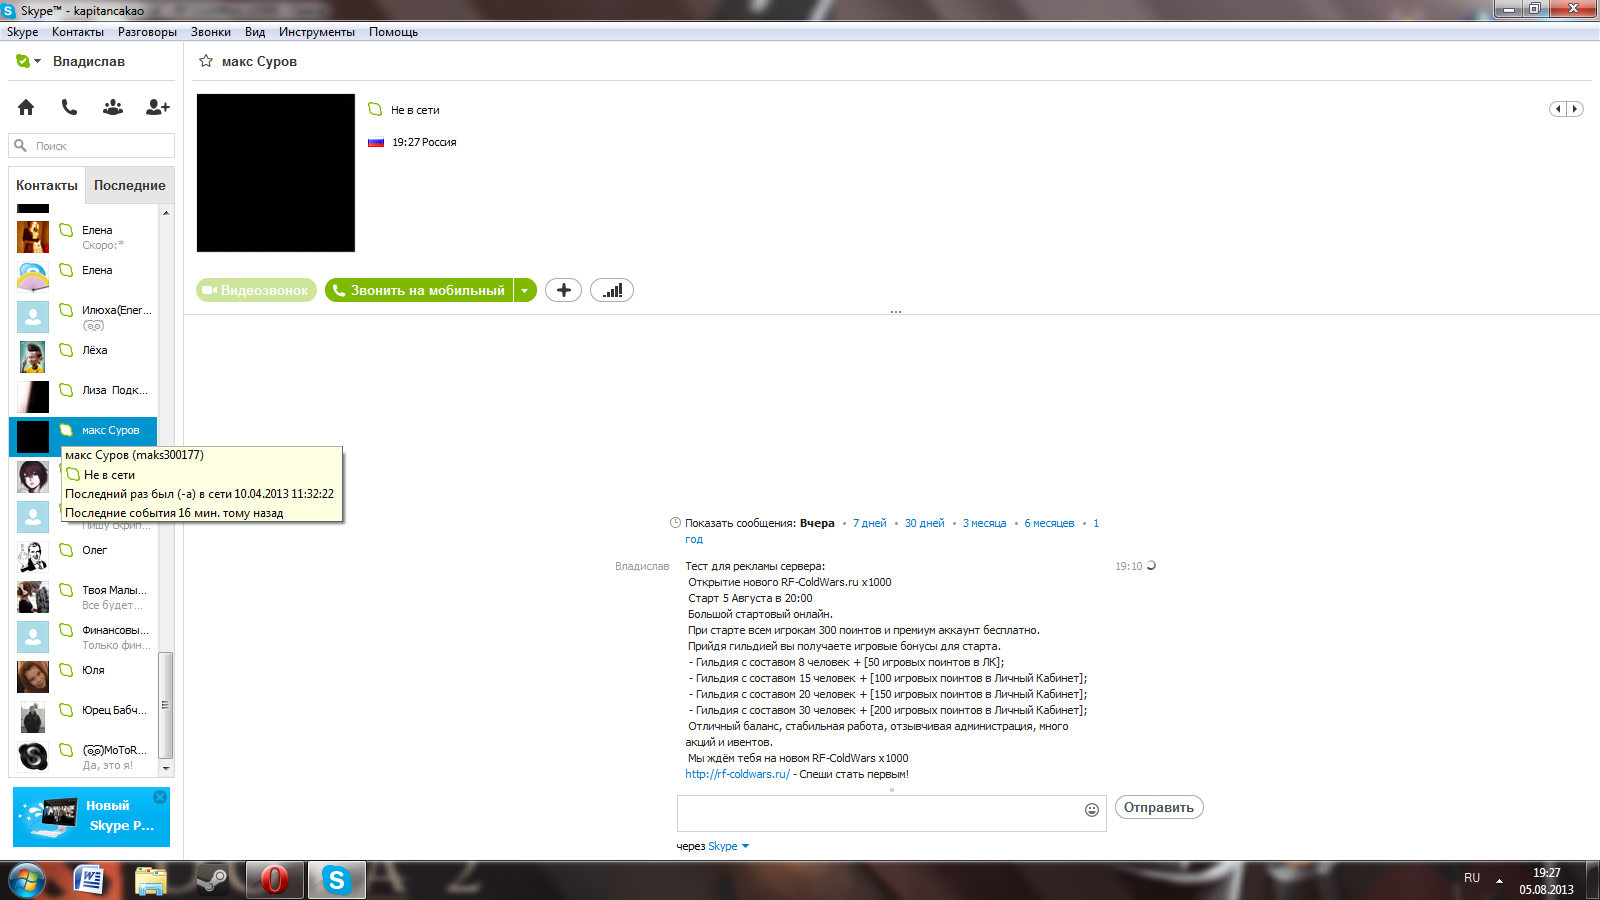1600x900 pixels.
Task: Open Инструменты menu
Action: click(x=317, y=32)
